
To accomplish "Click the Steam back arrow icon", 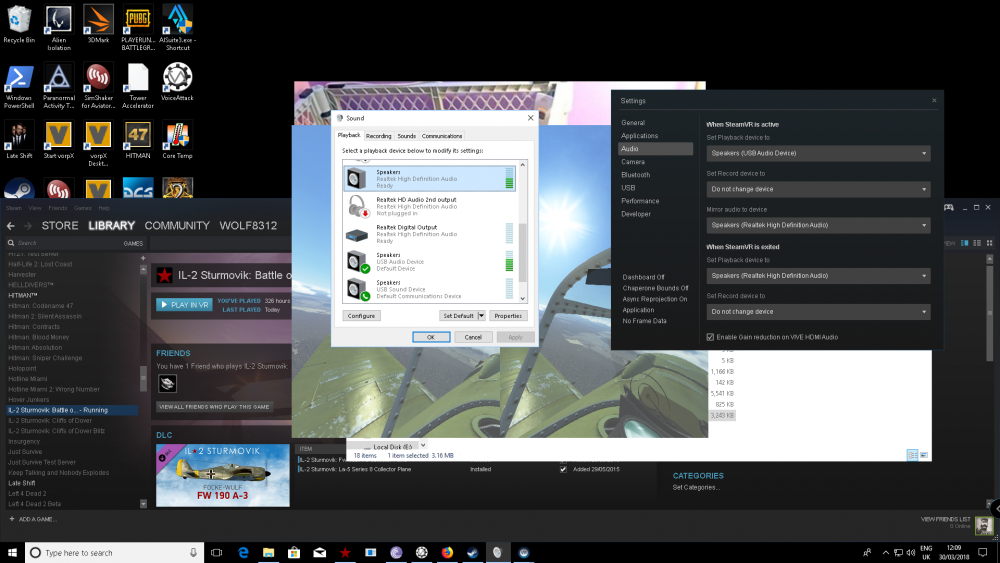I will (x=11, y=226).
